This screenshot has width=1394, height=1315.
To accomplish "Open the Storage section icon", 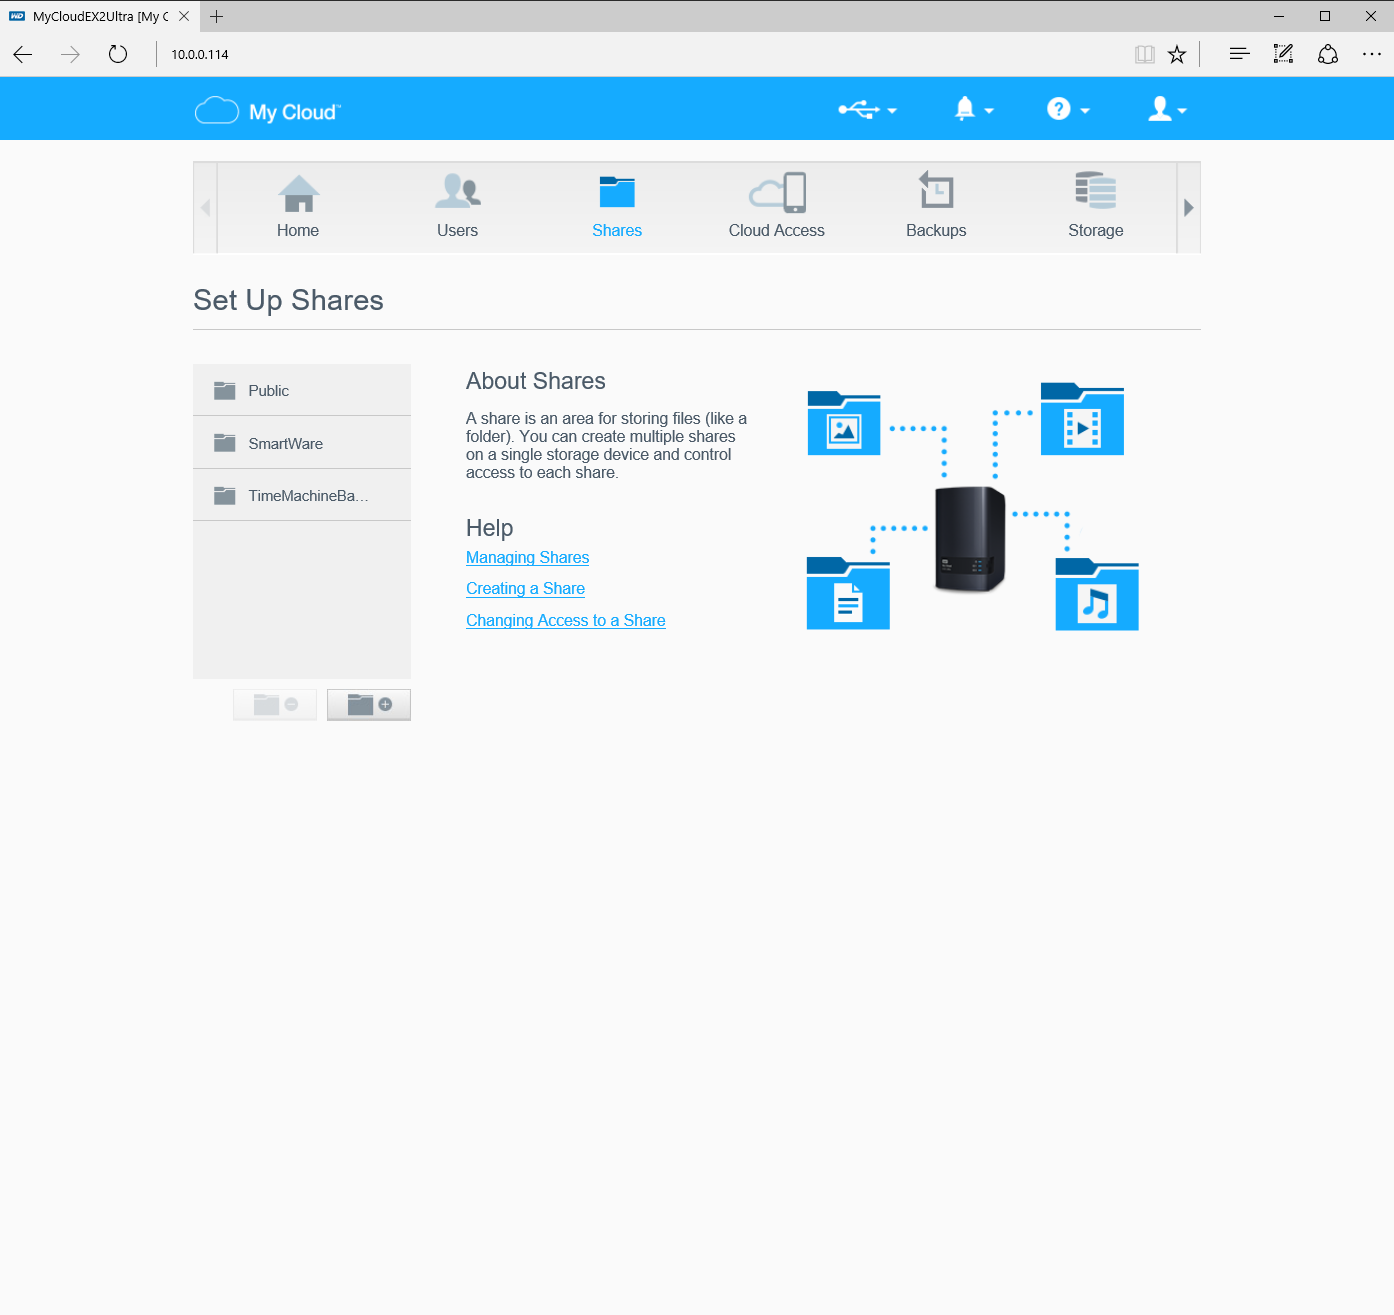I will tap(1095, 192).
